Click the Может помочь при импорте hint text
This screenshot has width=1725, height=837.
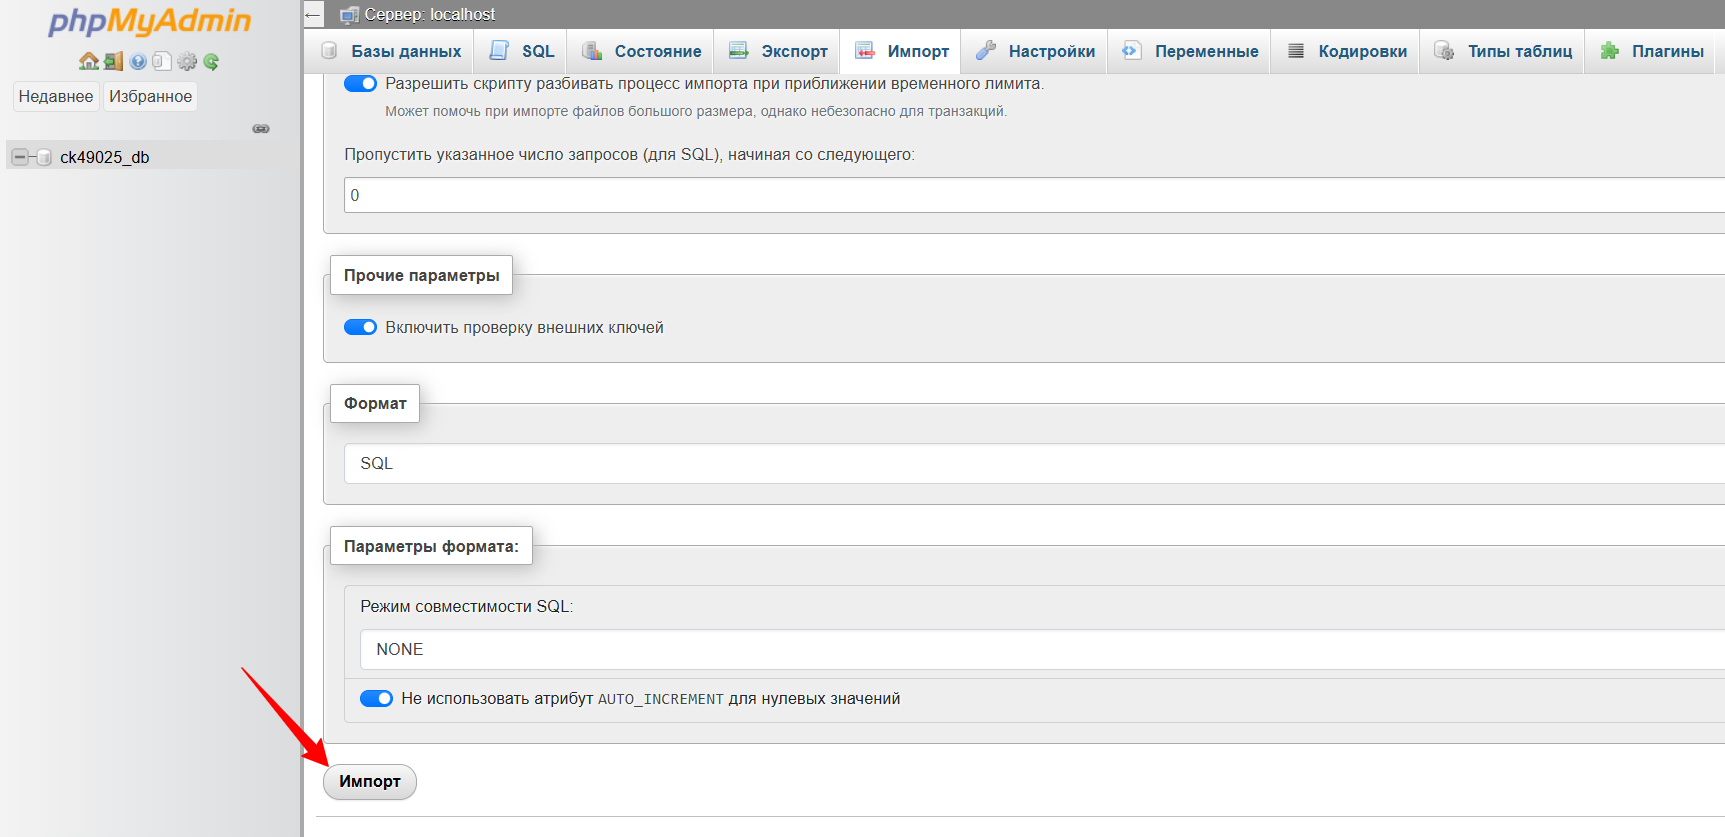696,111
